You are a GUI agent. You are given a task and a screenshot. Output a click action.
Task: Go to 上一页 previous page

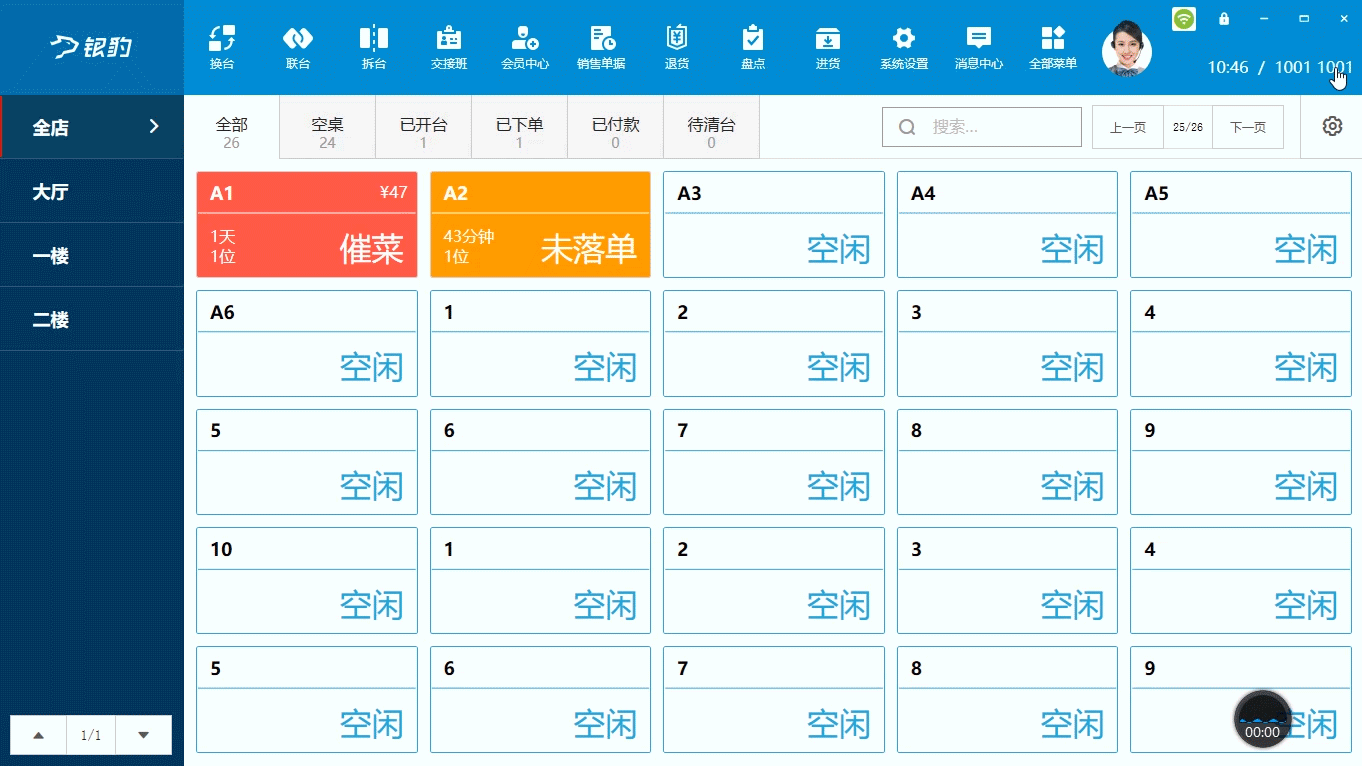pyautogui.click(x=1128, y=127)
